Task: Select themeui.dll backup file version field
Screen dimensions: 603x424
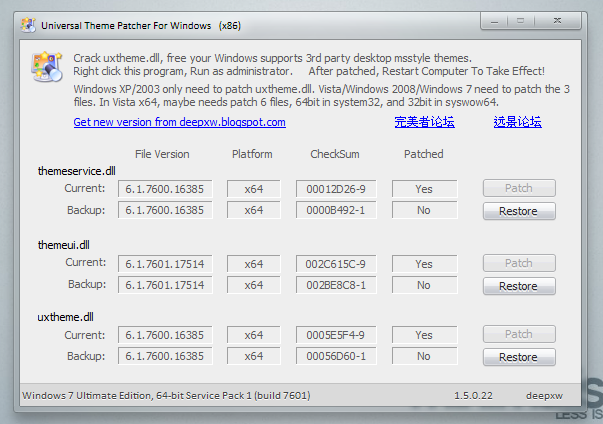Action: coord(165,285)
